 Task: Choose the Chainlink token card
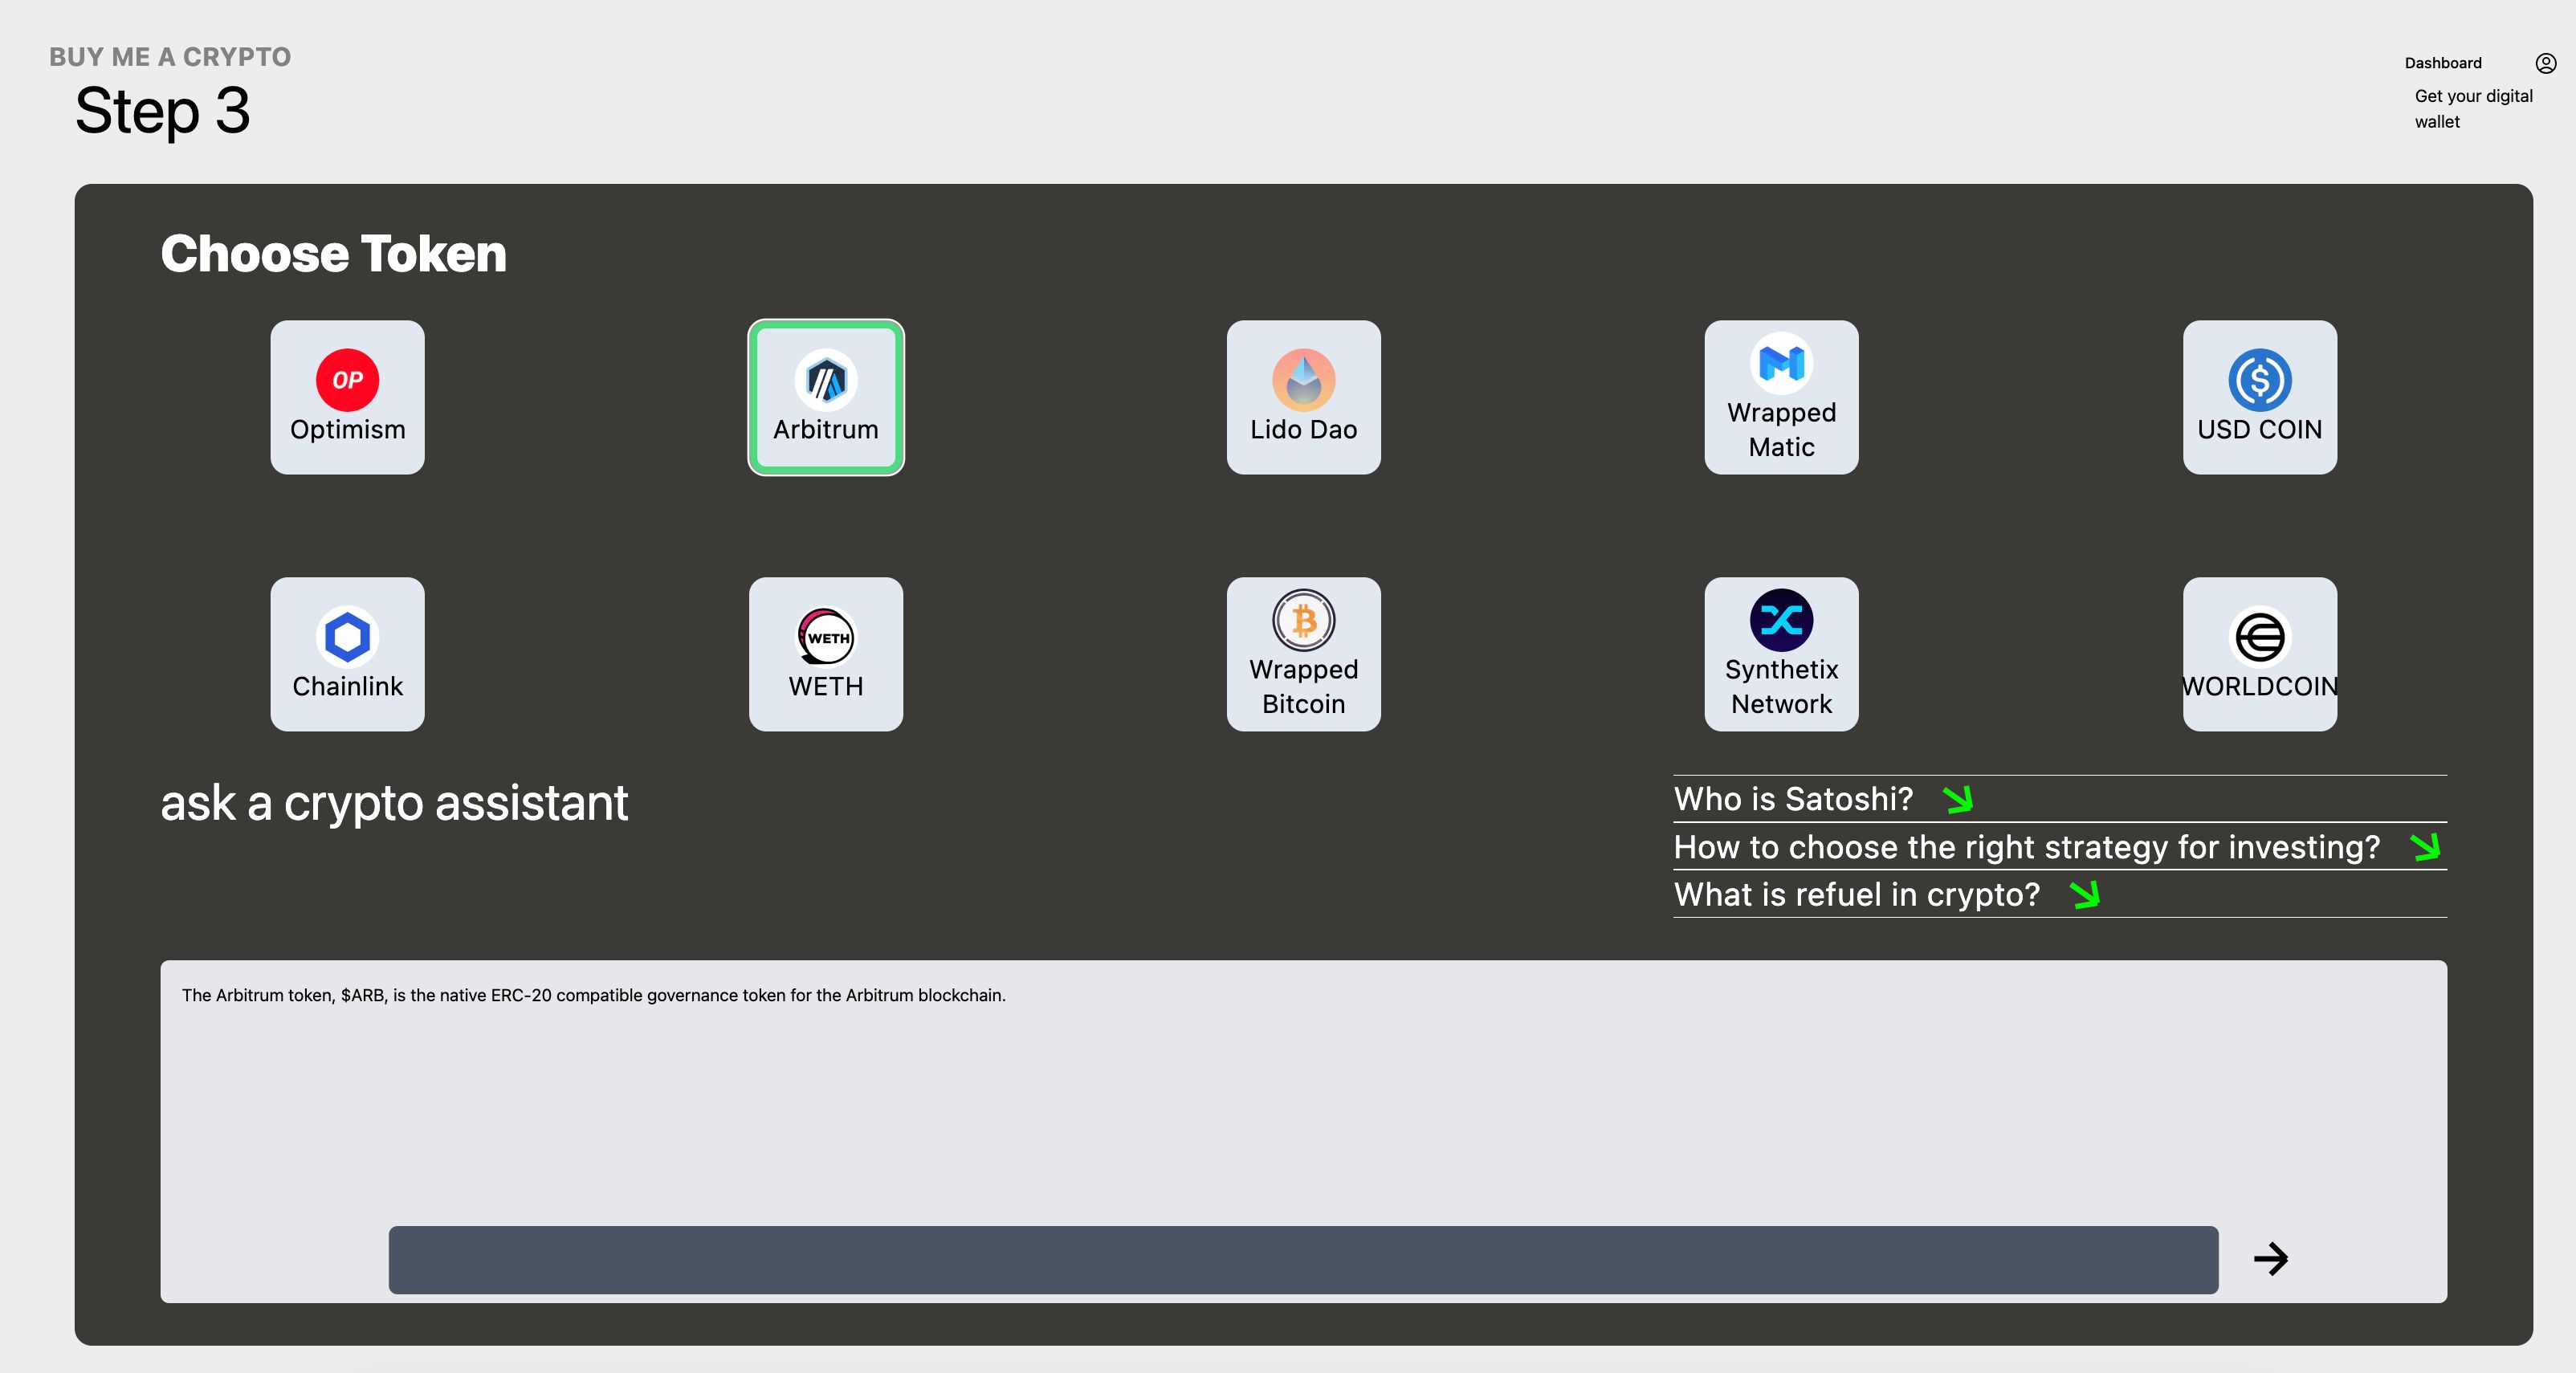(x=347, y=654)
